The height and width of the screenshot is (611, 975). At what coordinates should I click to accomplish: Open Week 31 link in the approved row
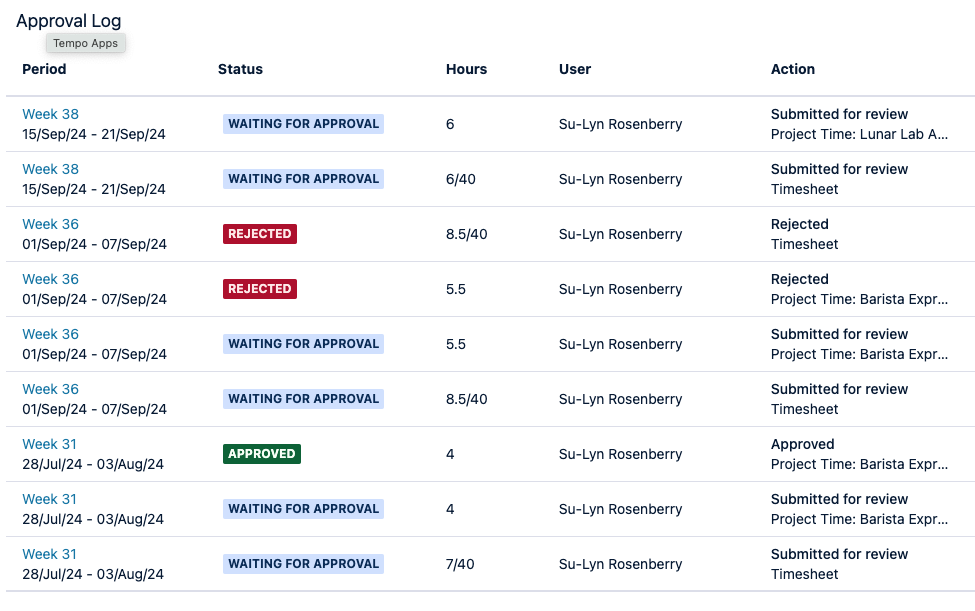[49, 444]
